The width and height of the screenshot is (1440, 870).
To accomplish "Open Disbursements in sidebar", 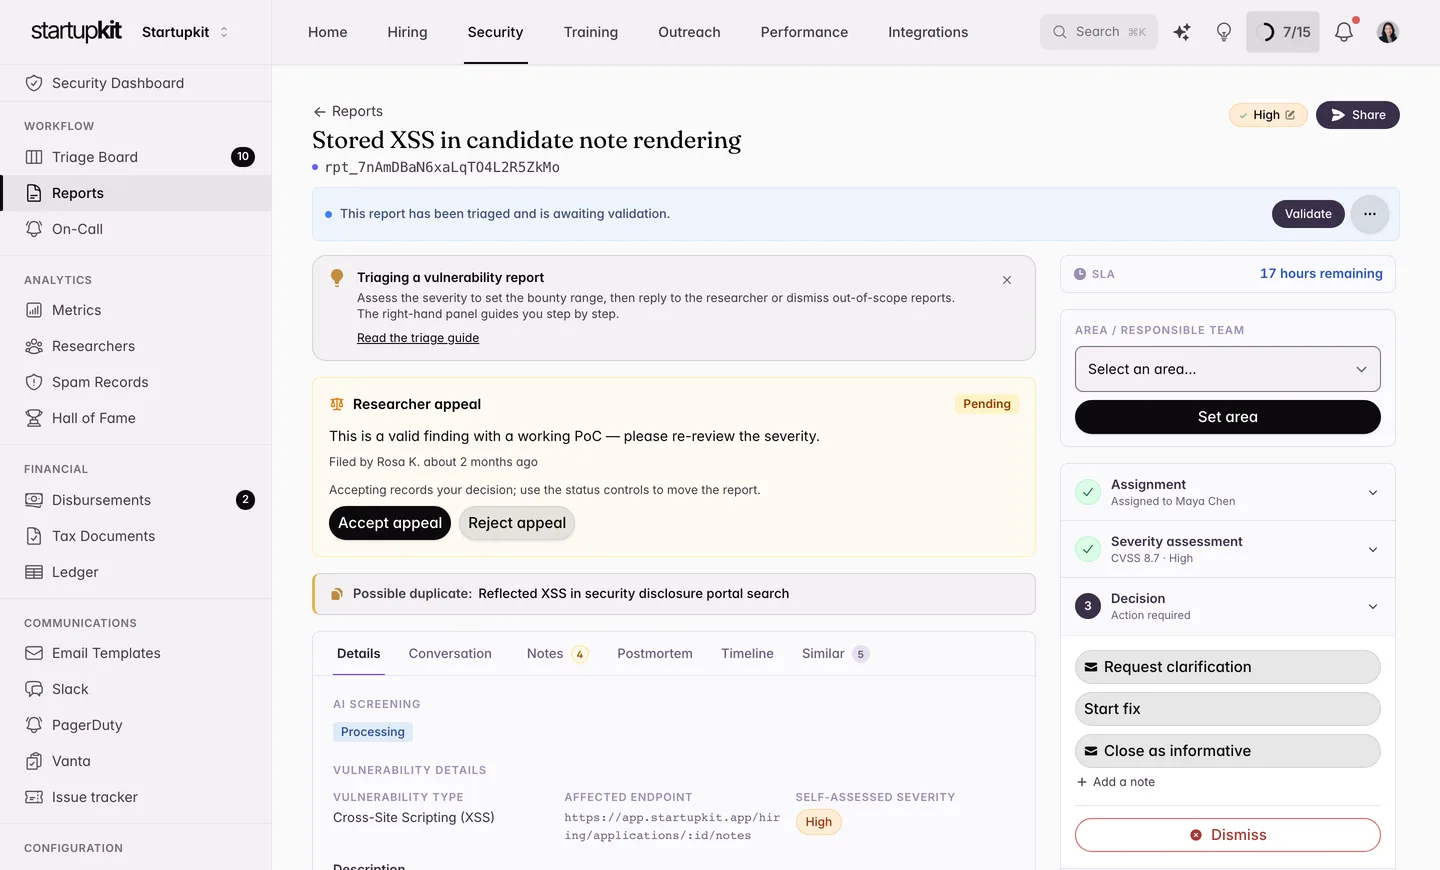I will coord(135,500).
